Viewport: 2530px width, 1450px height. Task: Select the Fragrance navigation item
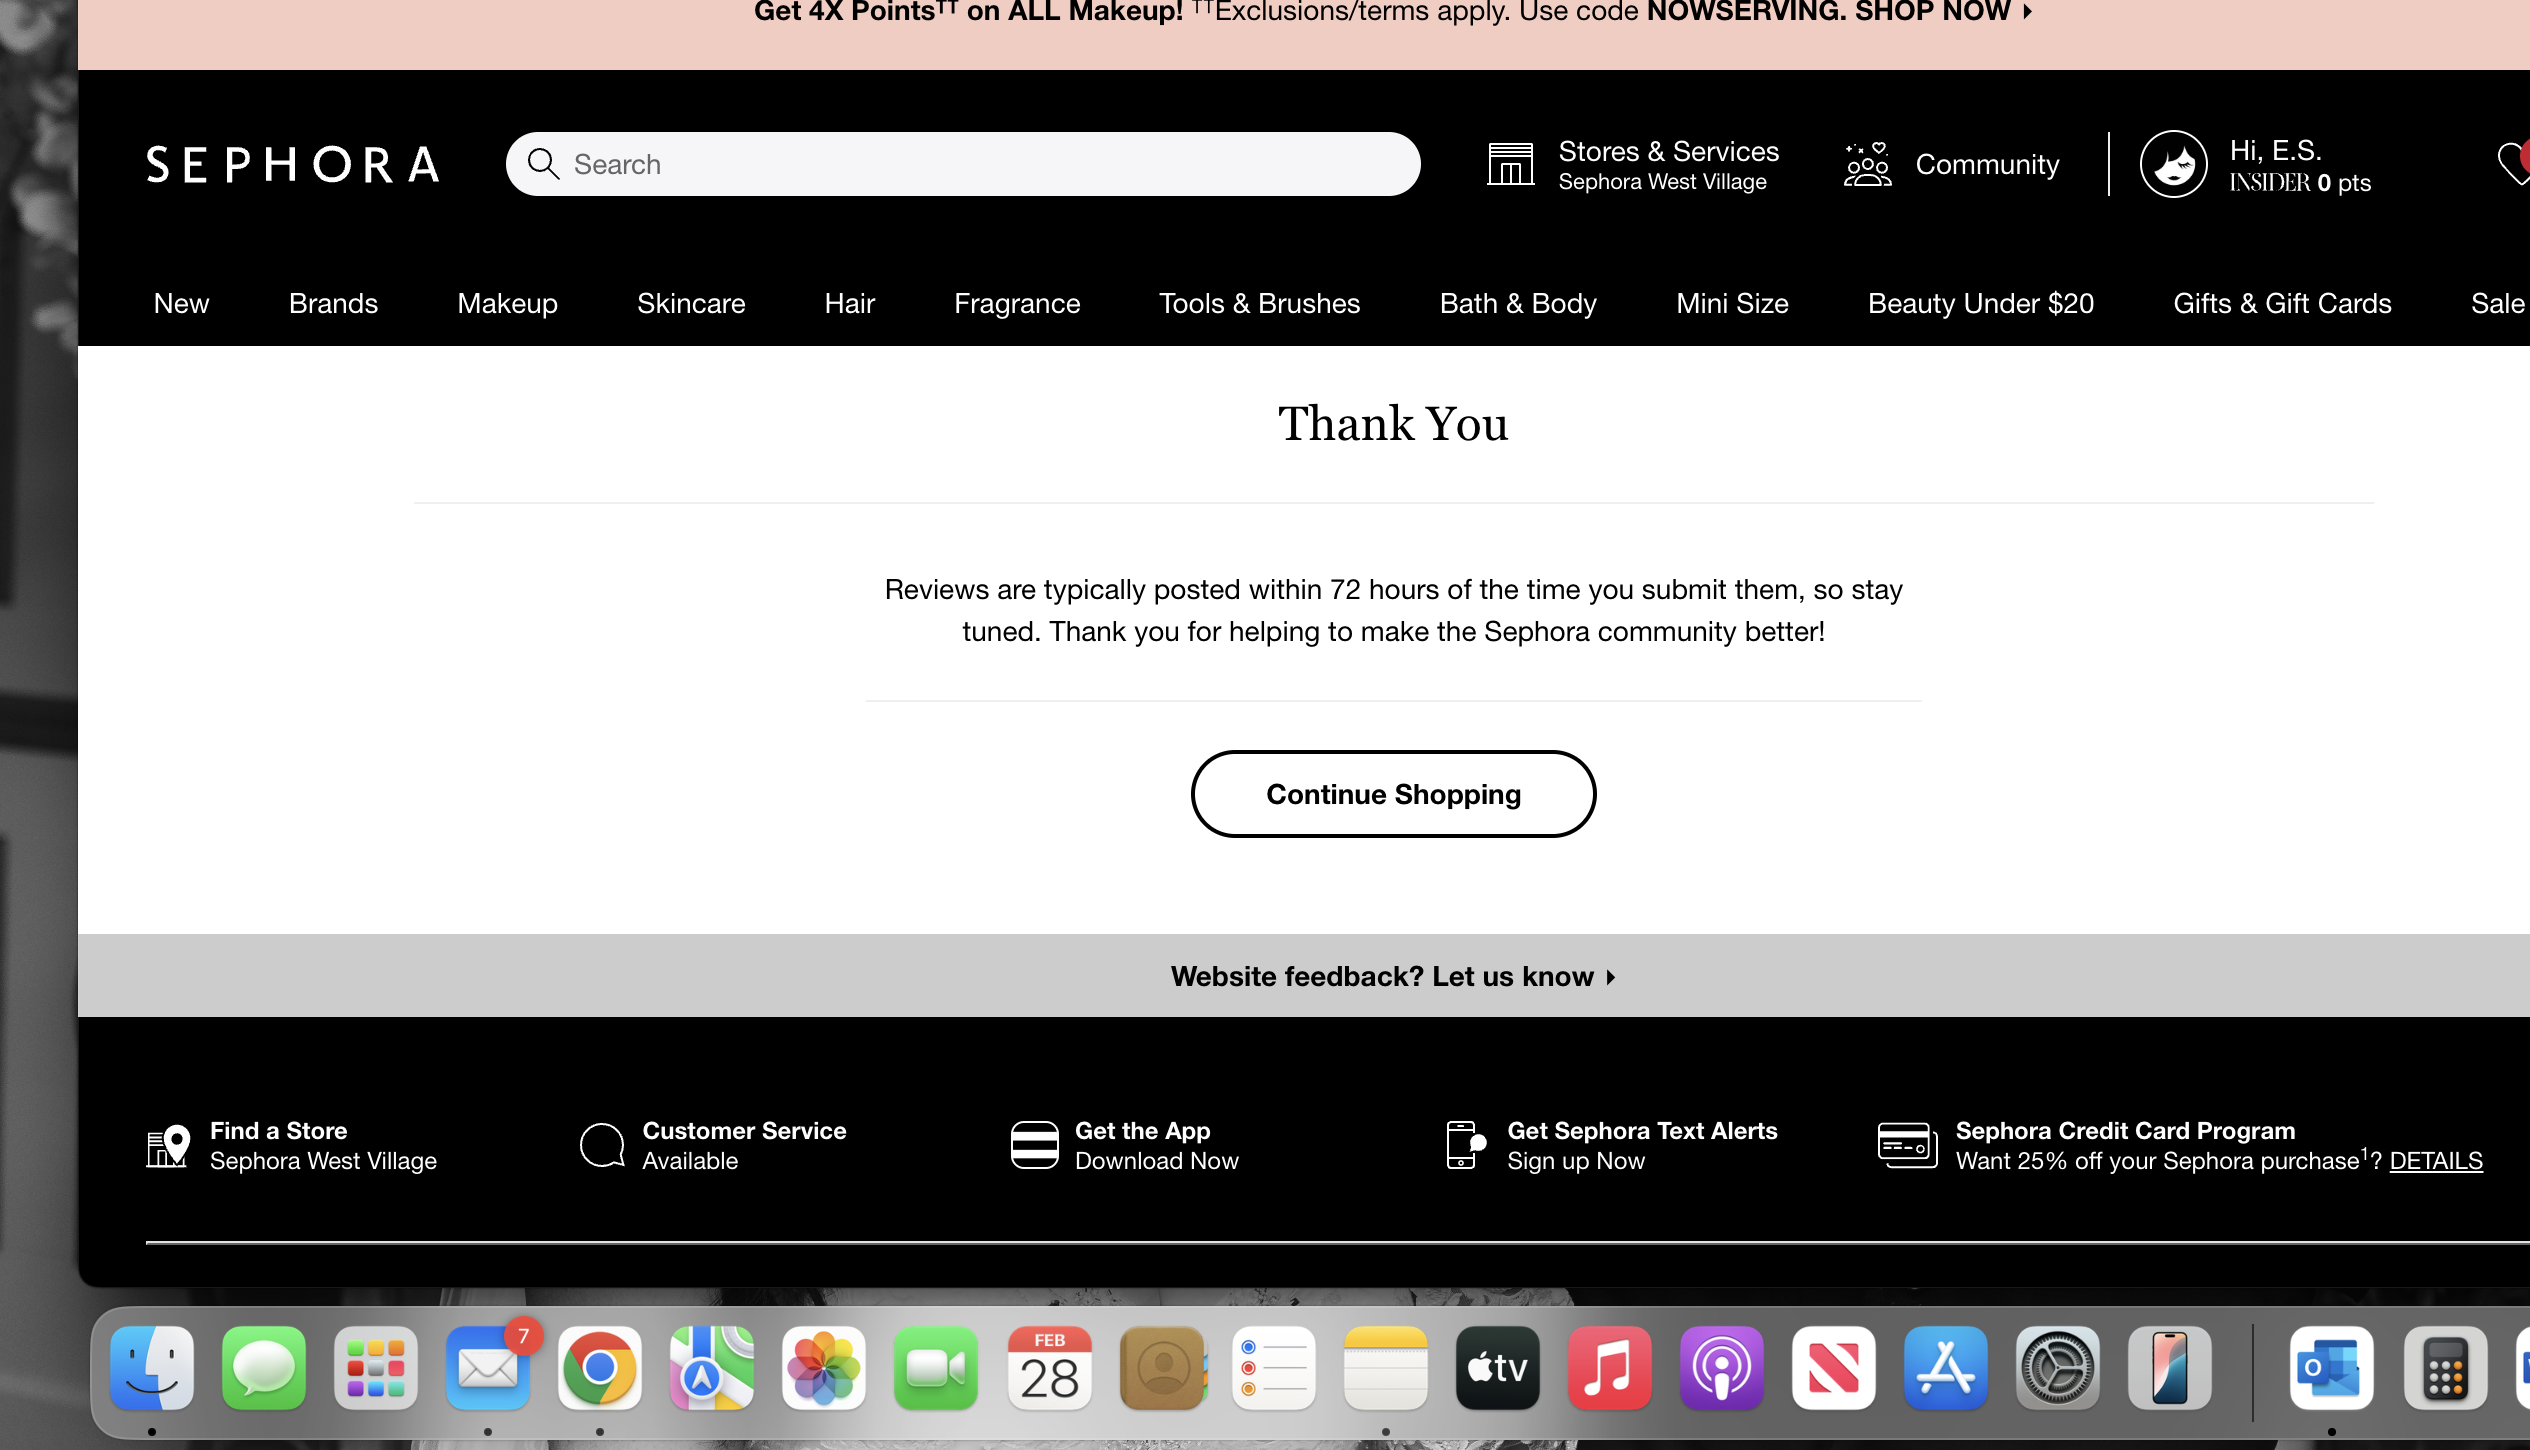coord(1017,304)
